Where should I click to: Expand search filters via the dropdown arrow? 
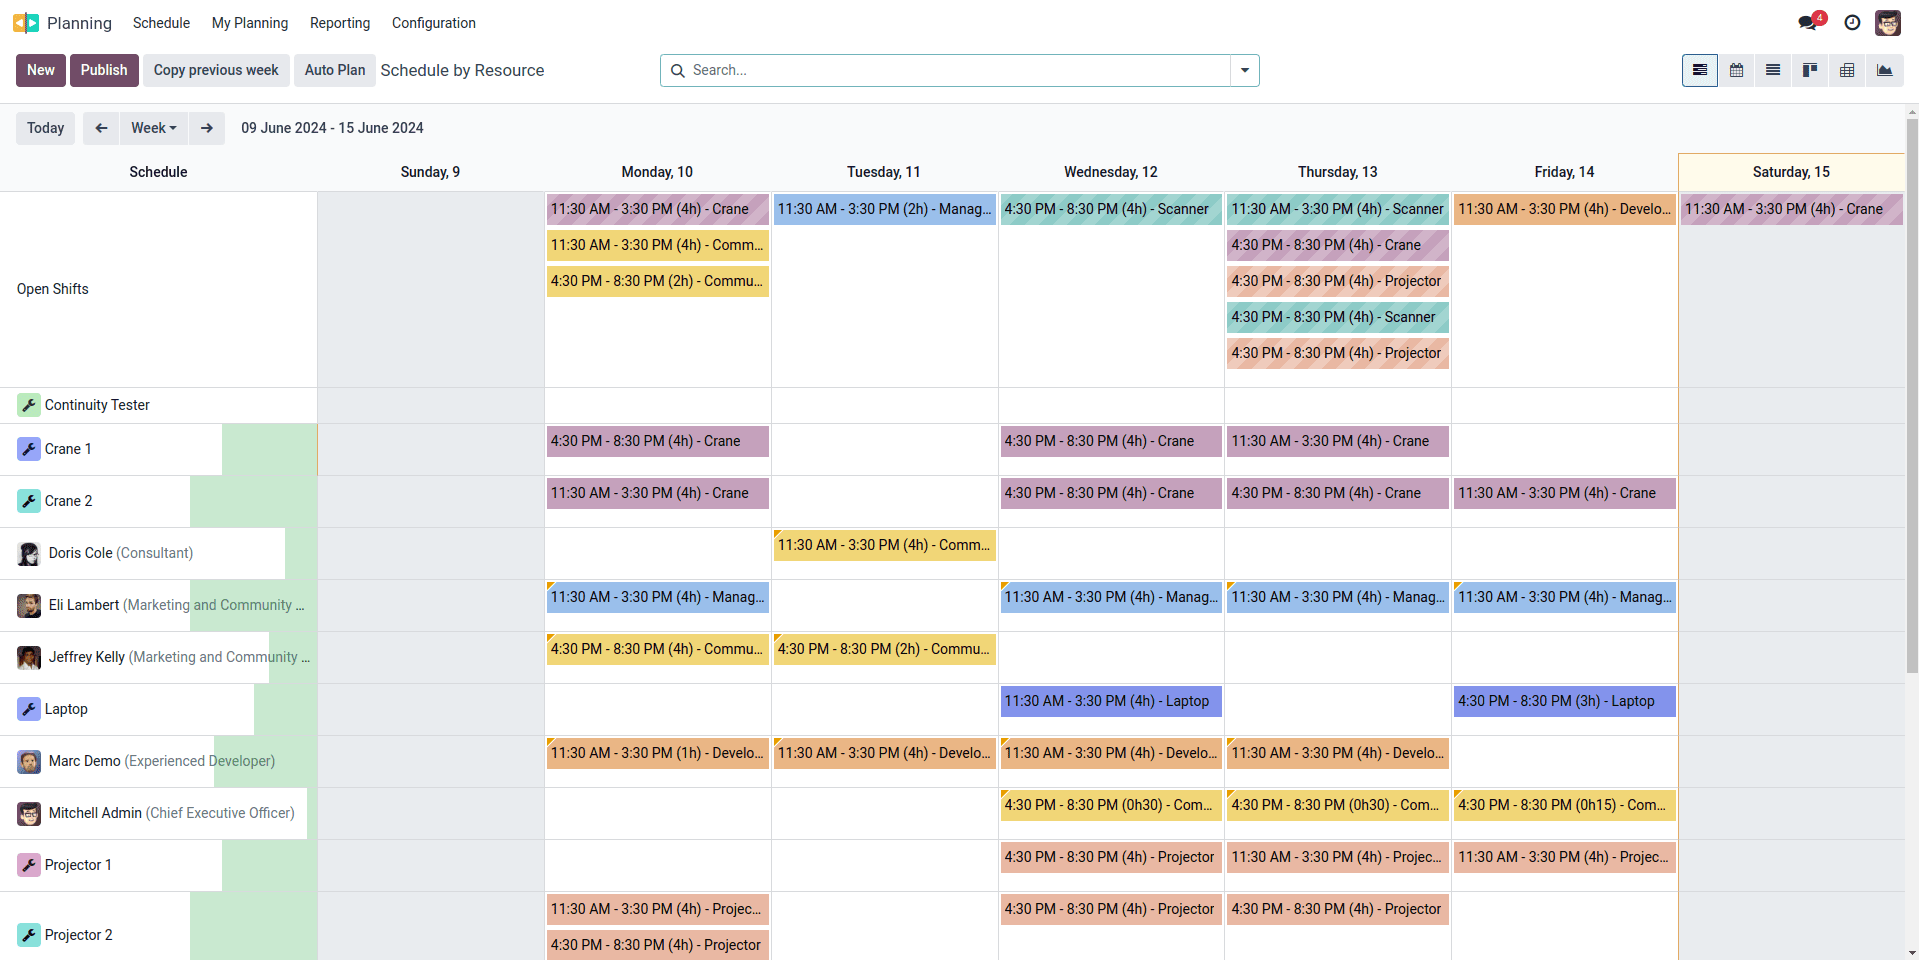1243,70
